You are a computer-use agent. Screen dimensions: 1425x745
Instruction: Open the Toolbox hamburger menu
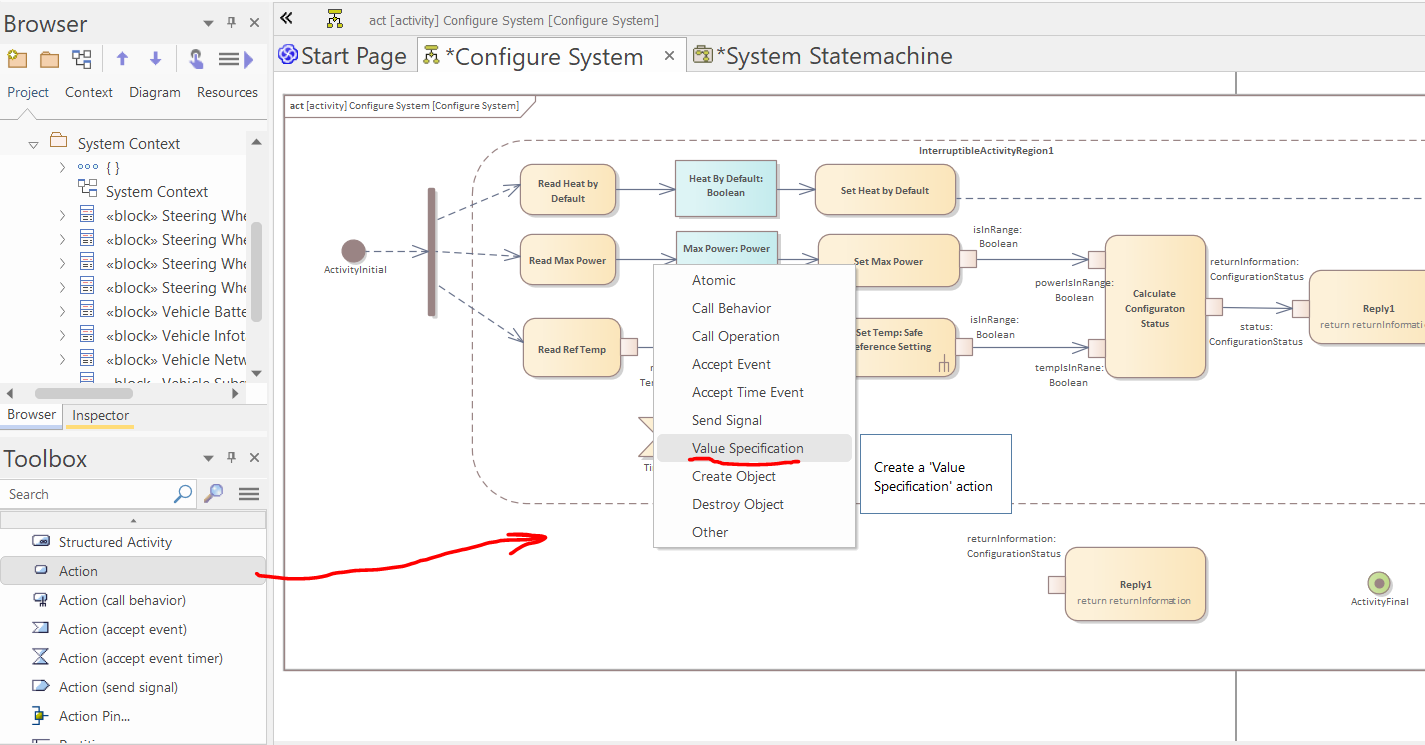coord(249,494)
